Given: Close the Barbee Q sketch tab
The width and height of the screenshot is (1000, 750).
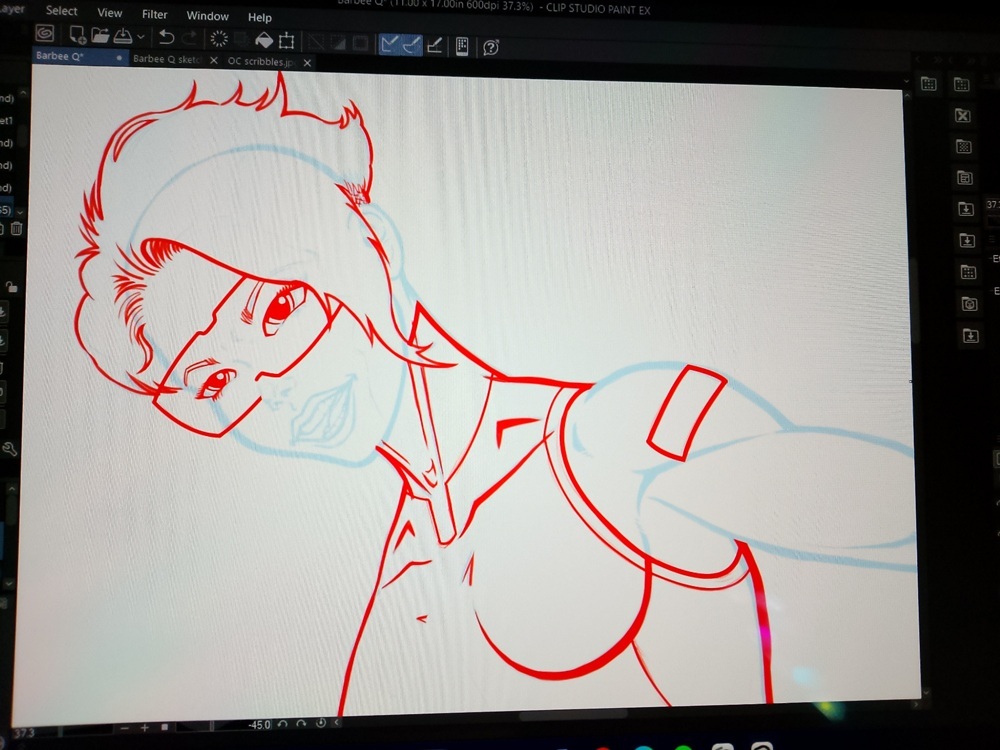Looking at the screenshot, I should 211,61.
